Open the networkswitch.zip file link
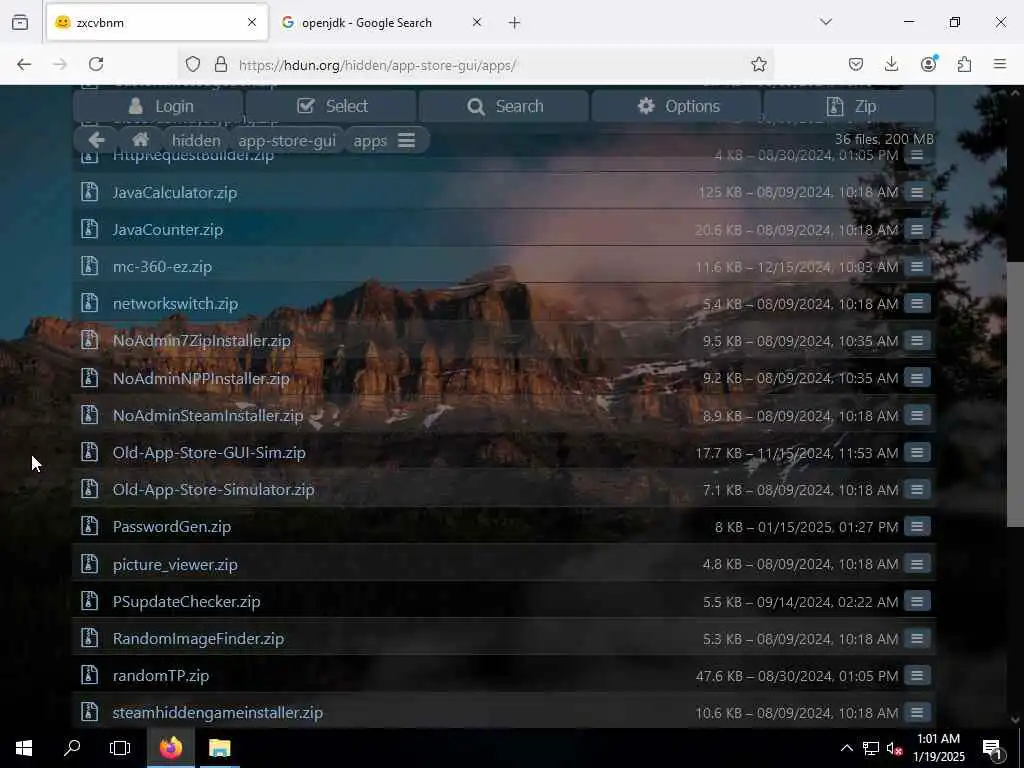1024x768 pixels. [x=175, y=304]
